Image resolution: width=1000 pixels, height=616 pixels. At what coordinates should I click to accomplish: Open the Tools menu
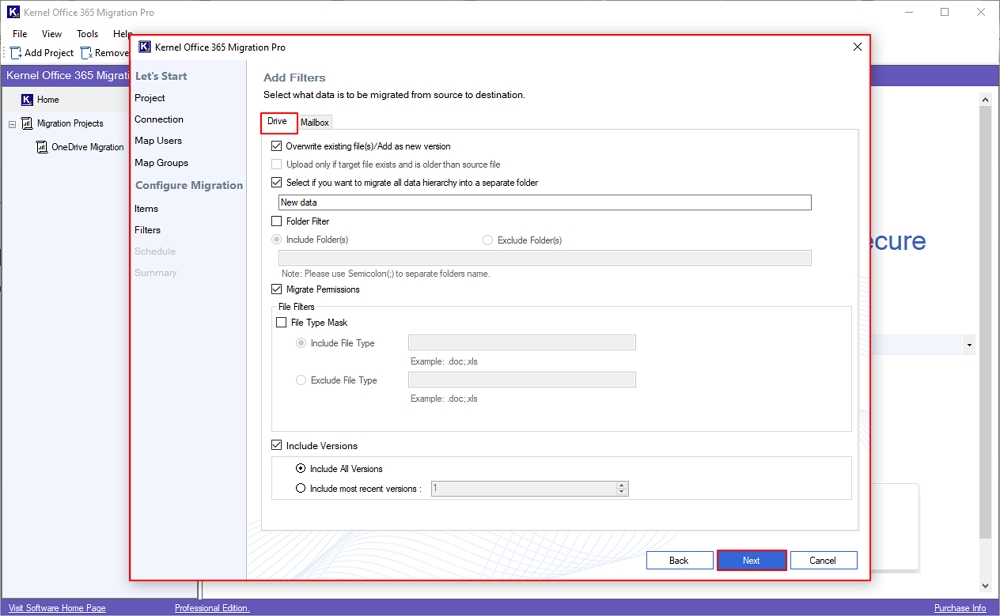87,34
